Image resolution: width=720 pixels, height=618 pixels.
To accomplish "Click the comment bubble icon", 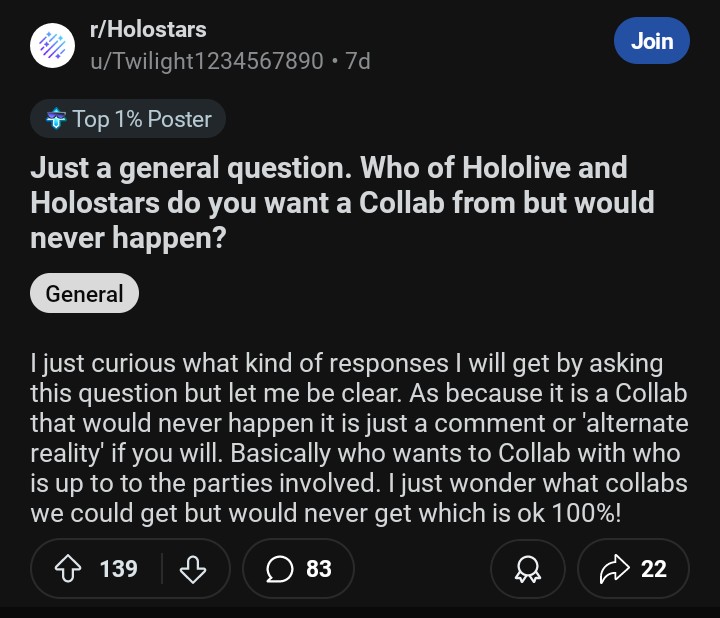I will pyautogui.click(x=279, y=569).
